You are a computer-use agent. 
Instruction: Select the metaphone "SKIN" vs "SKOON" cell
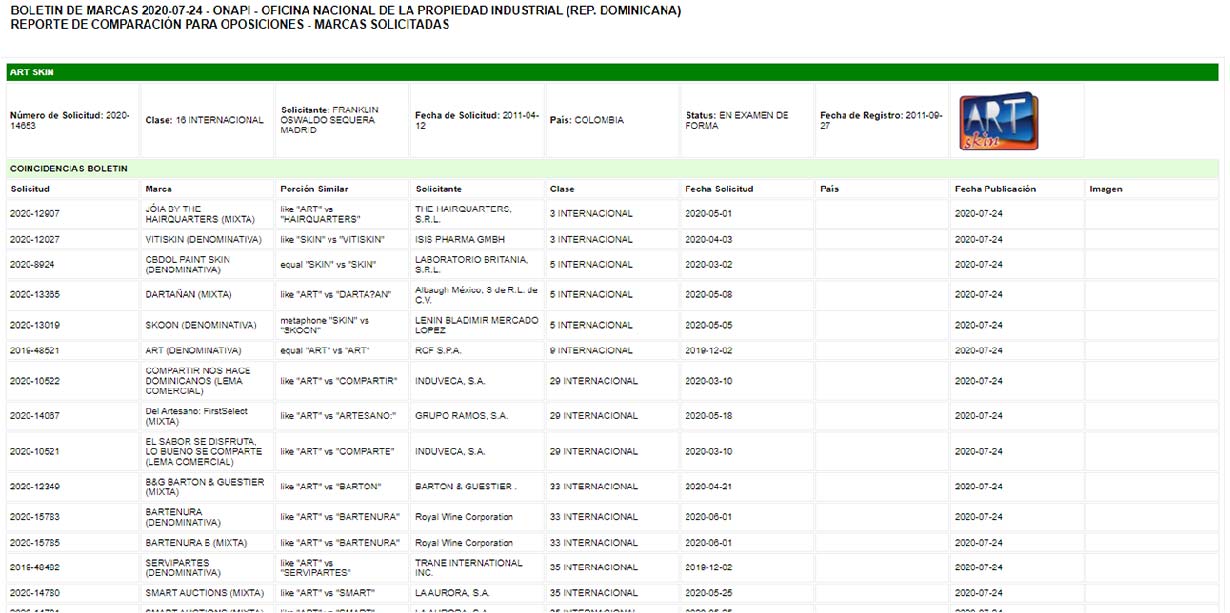pyautogui.click(x=325, y=325)
